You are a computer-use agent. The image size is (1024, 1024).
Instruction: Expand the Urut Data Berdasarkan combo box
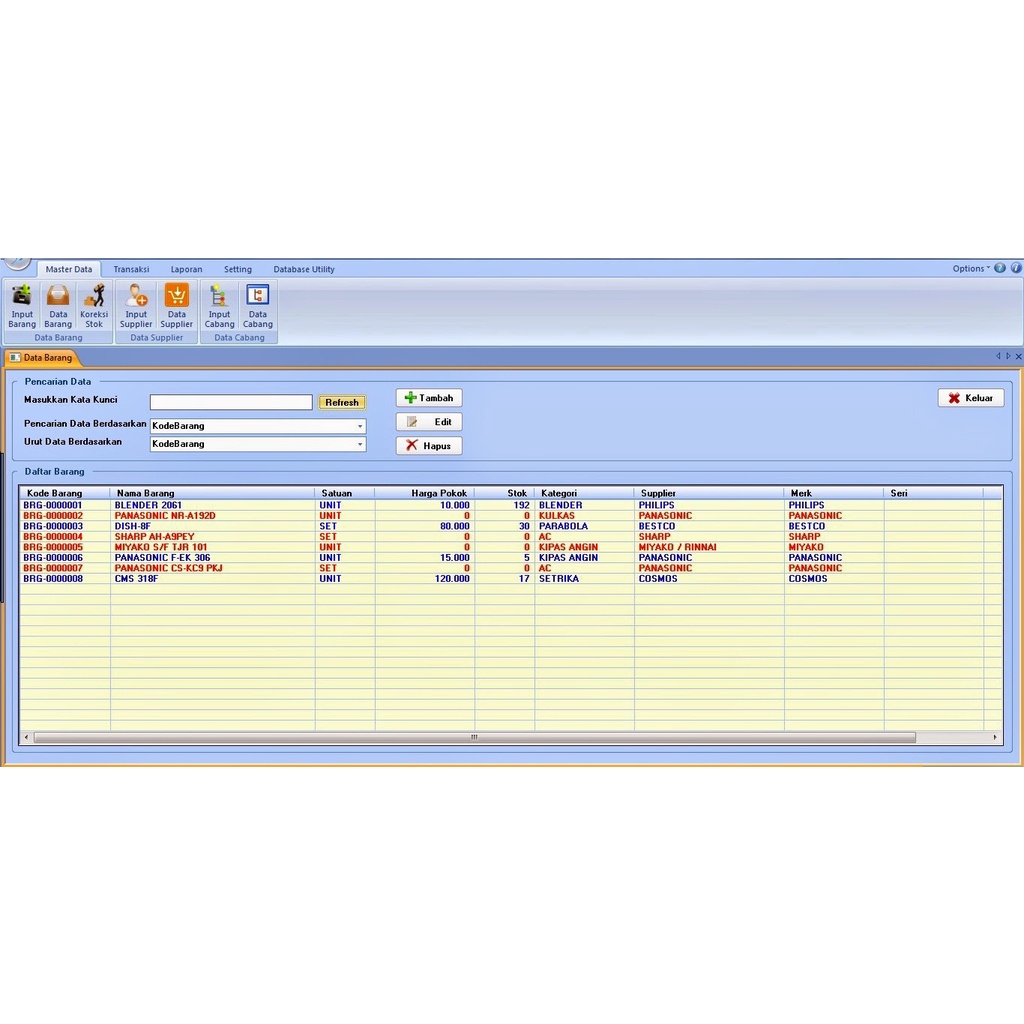pos(360,444)
